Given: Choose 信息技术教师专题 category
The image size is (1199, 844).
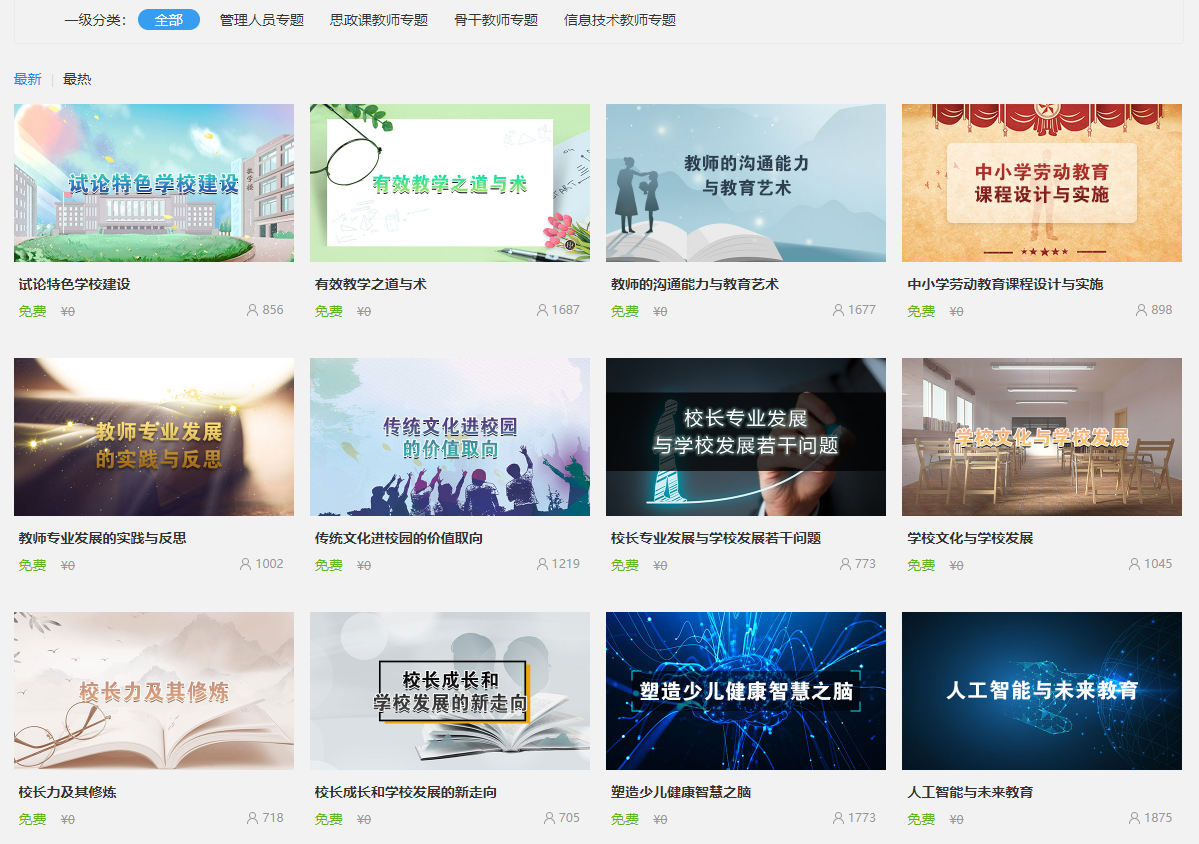Looking at the screenshot, I should pyautogui.click(x=620, y=20).
